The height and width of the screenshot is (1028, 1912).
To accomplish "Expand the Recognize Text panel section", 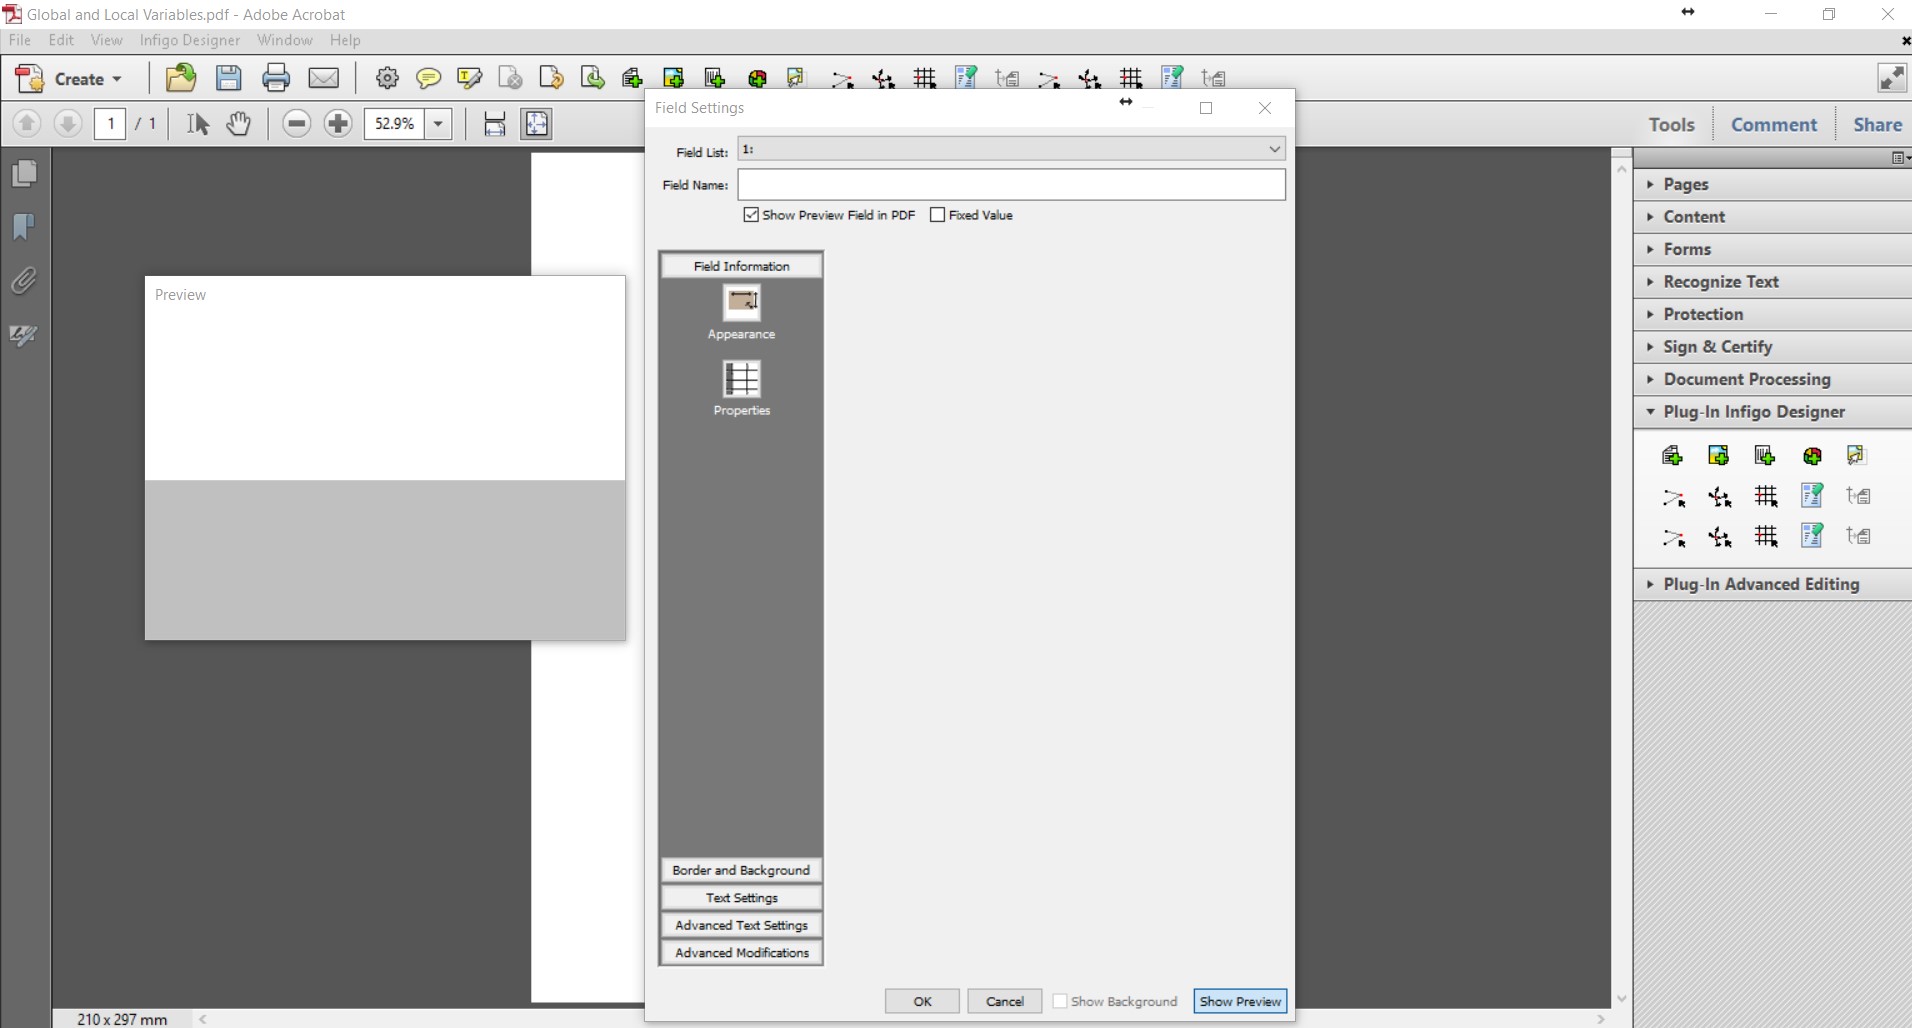I will [x=1720, y=282].
